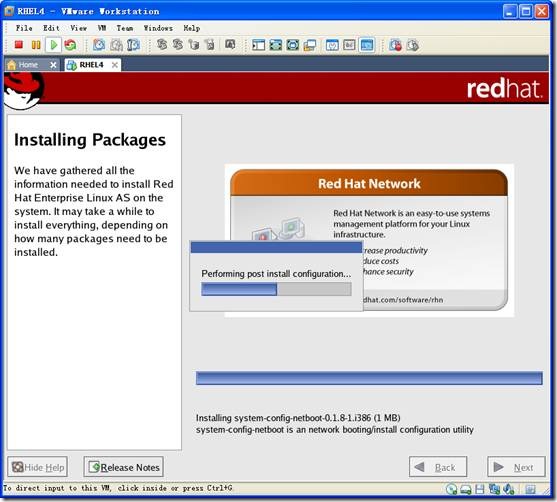Click the hard disk device status bar icon
This screenshot has height=502, width=557.
tap(466, 490)
